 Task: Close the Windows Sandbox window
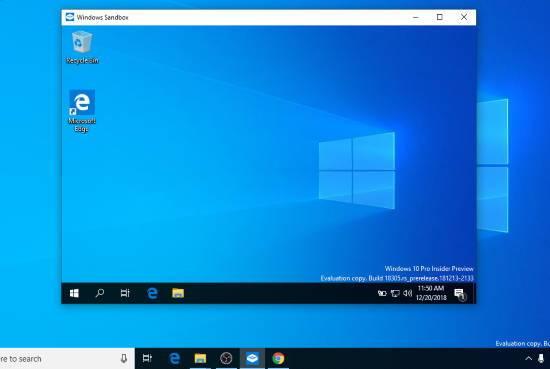tap(464, 17)
